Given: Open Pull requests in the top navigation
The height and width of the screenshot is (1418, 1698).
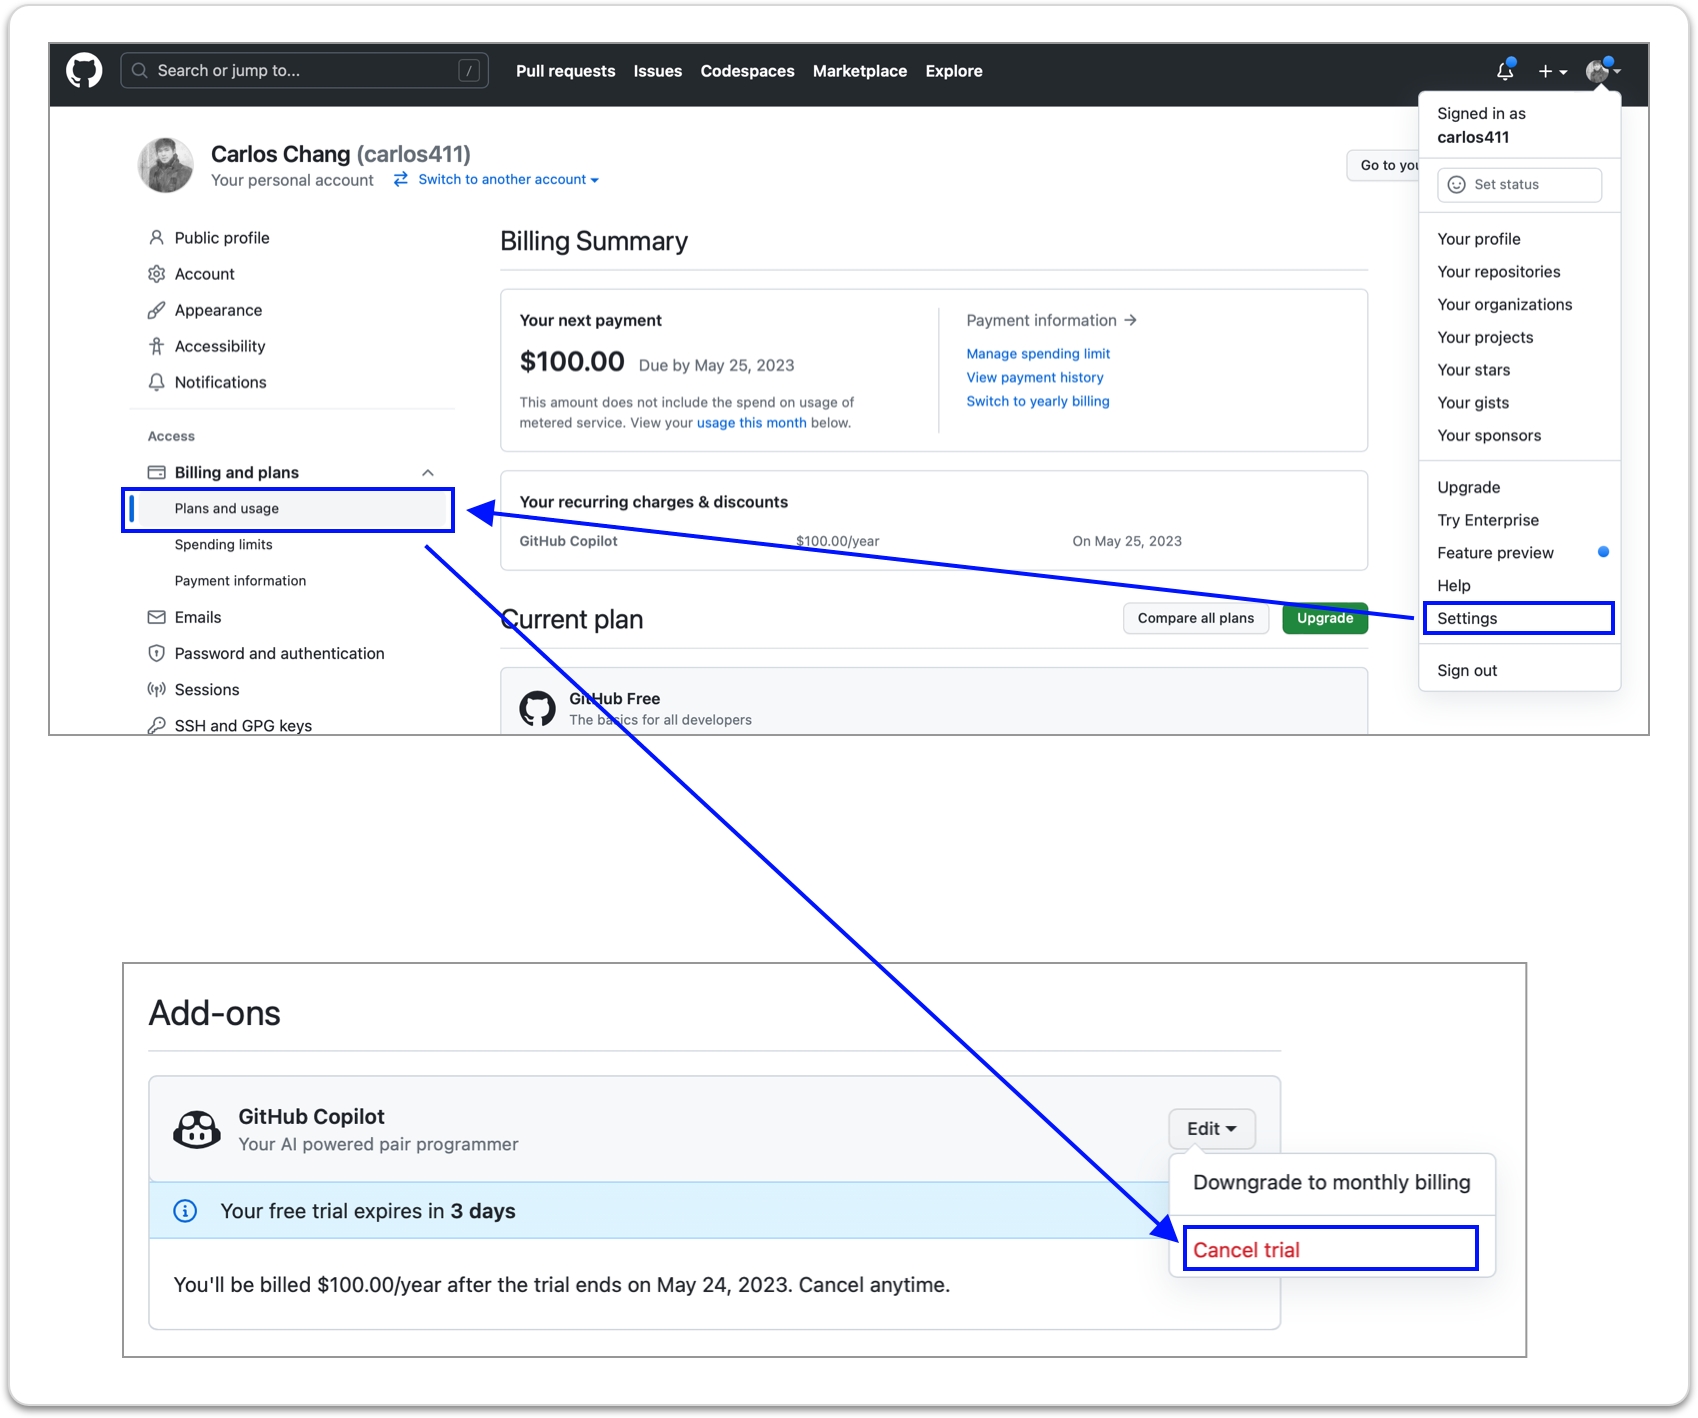Looking at the screenshot, I should click(565, 71).
